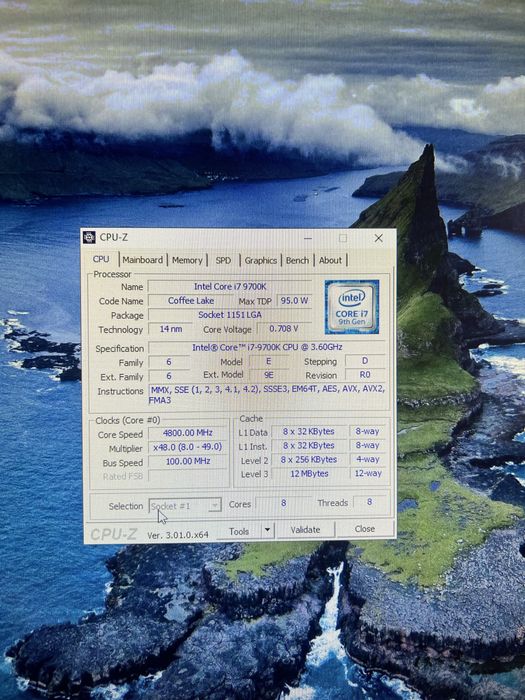Click the Threads count field 8
The width and height of the screenshot is (525, 700).
370,502
